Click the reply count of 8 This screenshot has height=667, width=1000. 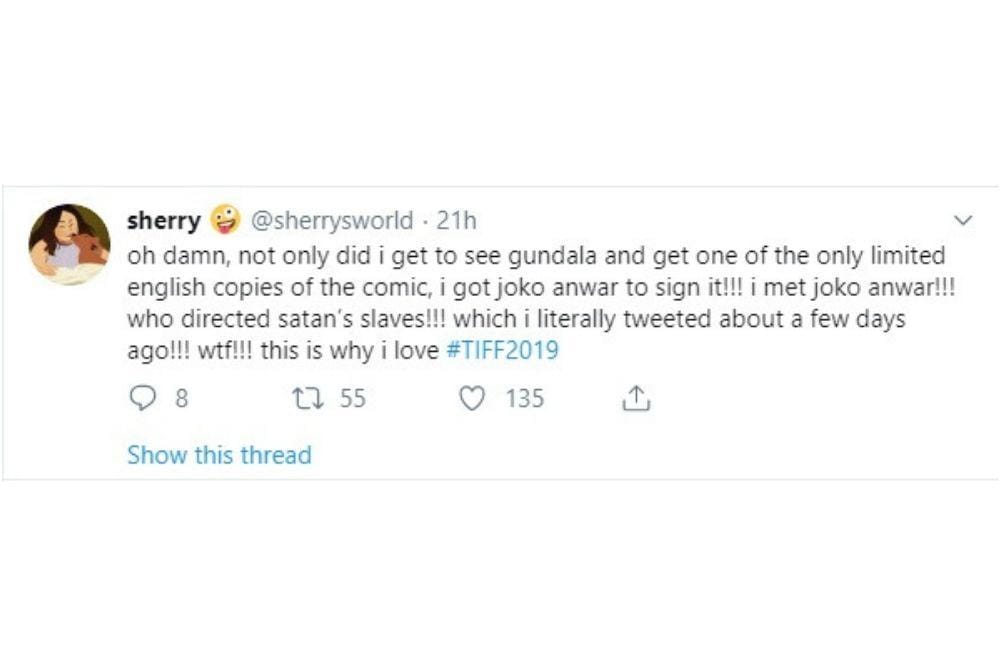[x=181, y=399]
